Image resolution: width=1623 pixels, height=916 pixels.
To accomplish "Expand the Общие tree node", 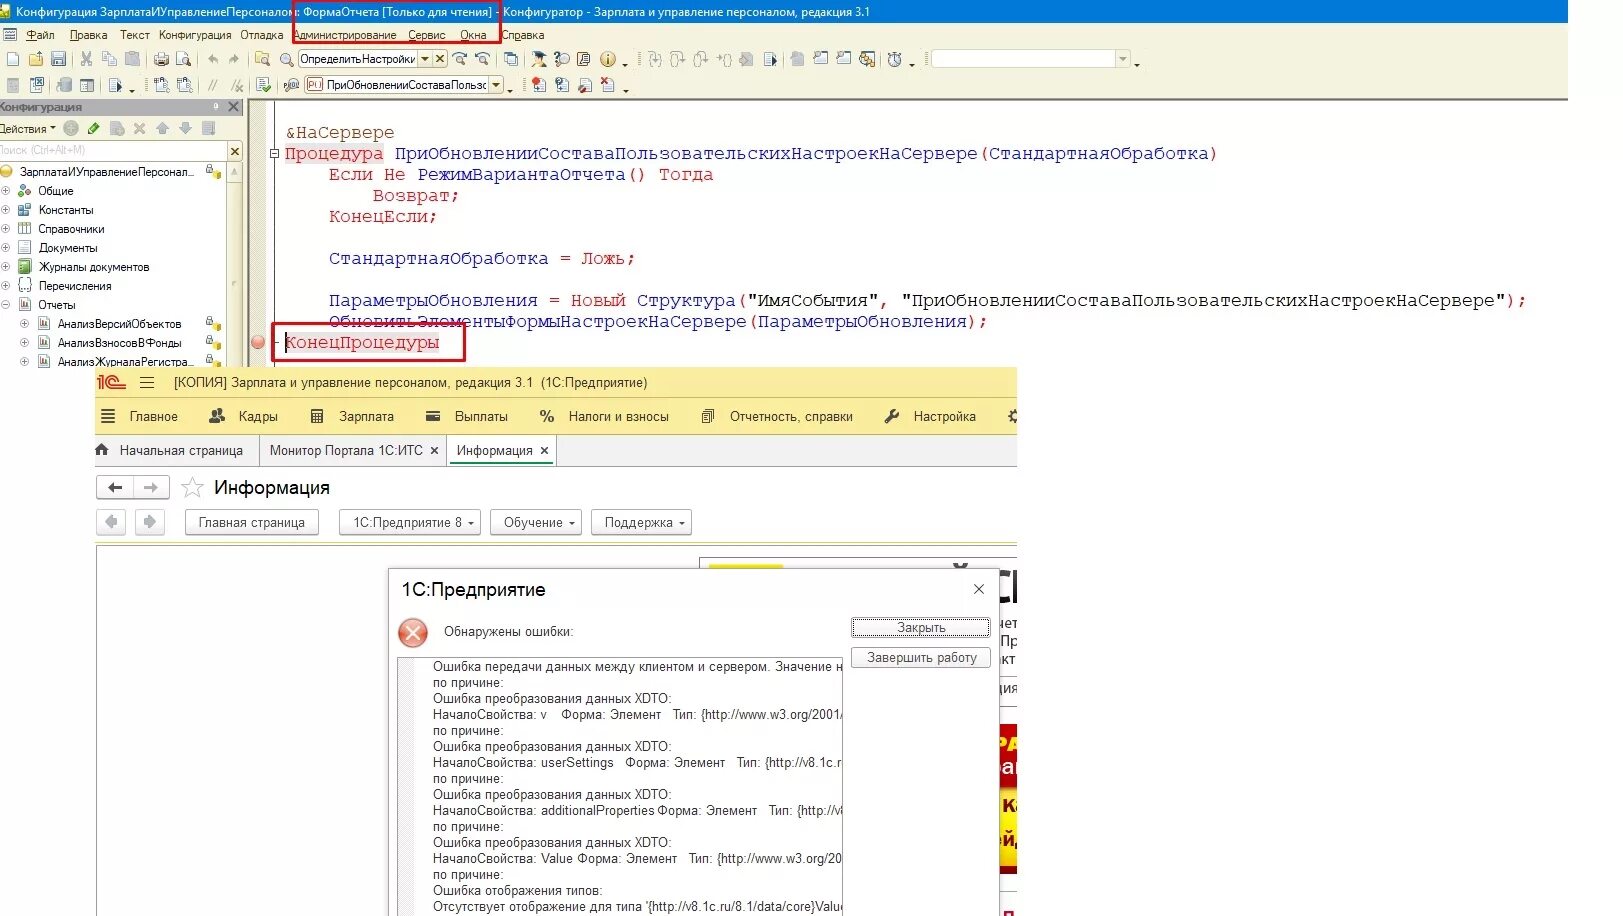I will pos(6,191).
